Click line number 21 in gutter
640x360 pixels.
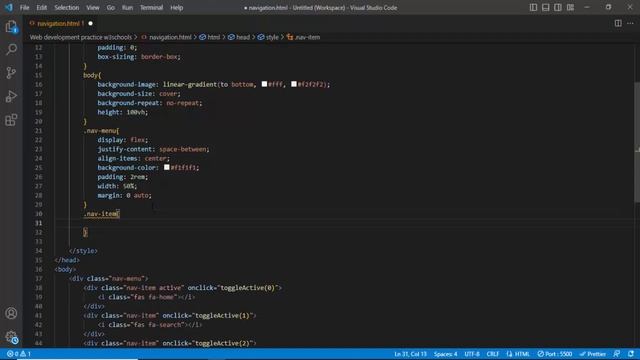(38, 131)
